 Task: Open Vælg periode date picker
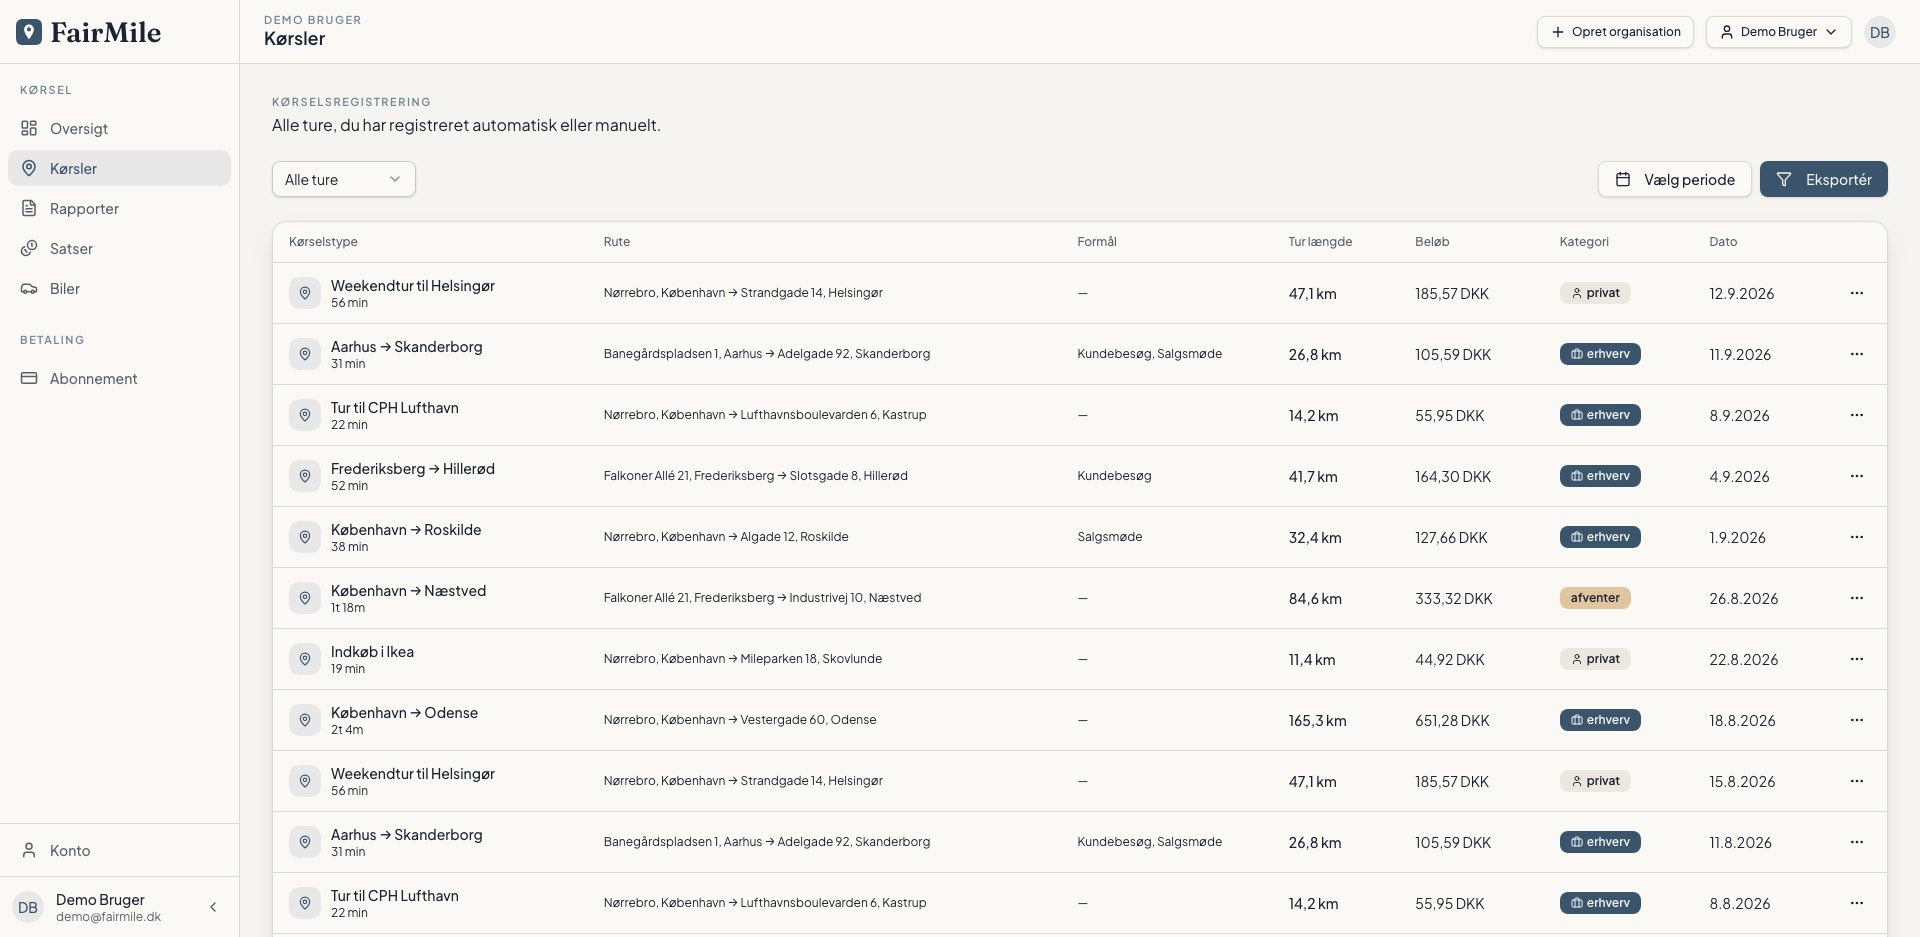(1674, 179)
